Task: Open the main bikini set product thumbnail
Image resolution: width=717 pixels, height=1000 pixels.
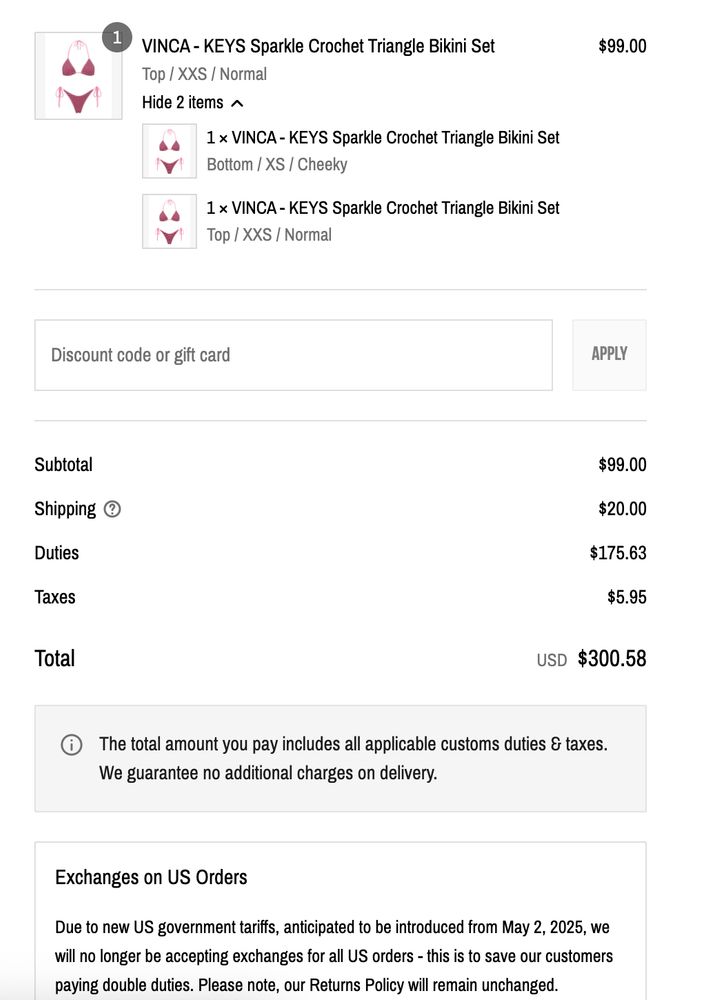Action: 78,76
